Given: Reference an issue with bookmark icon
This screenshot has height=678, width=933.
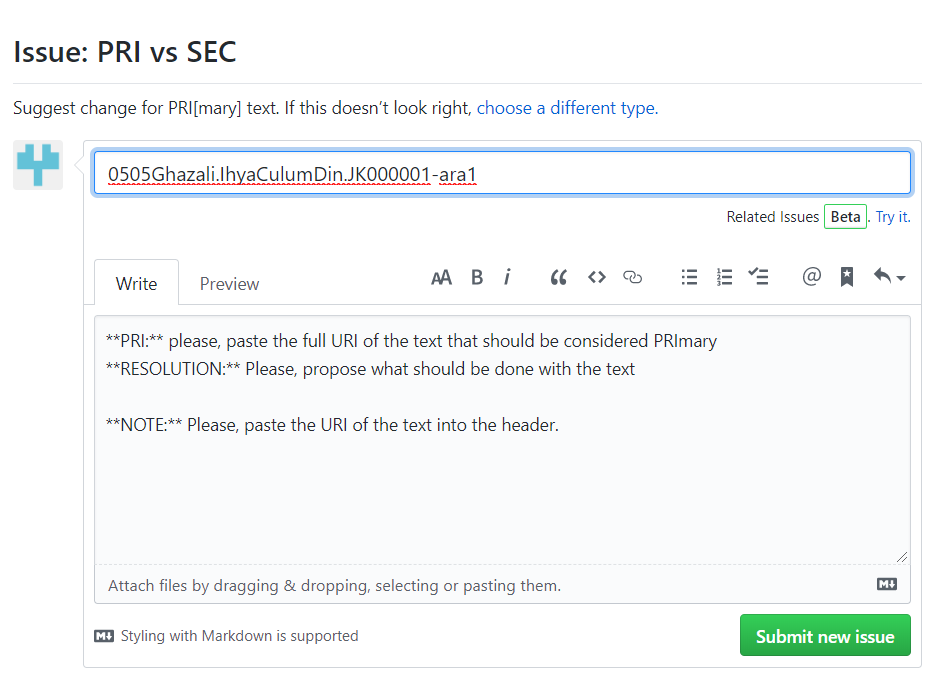Looking at the screenshot, I should [x=846, y=278].
